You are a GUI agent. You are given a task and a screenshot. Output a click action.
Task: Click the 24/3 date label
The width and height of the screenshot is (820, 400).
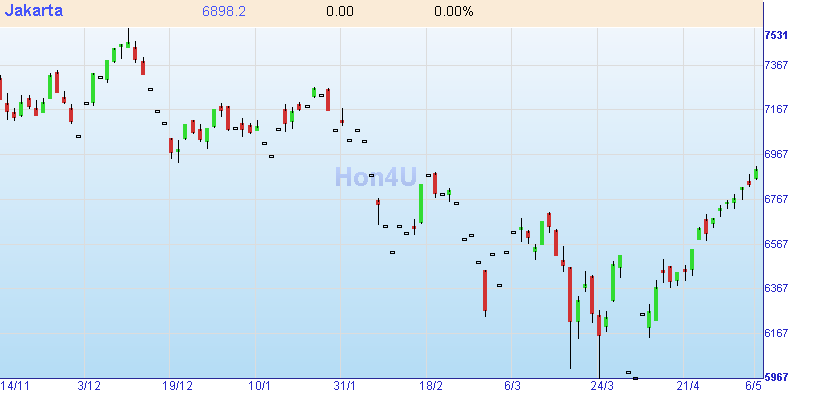602,386
